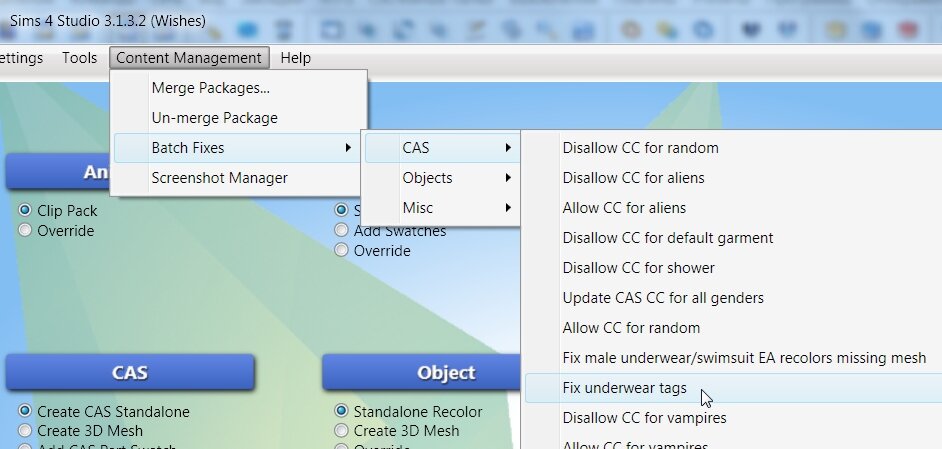
Task: Open the Help menu
Action: [296, 58]
